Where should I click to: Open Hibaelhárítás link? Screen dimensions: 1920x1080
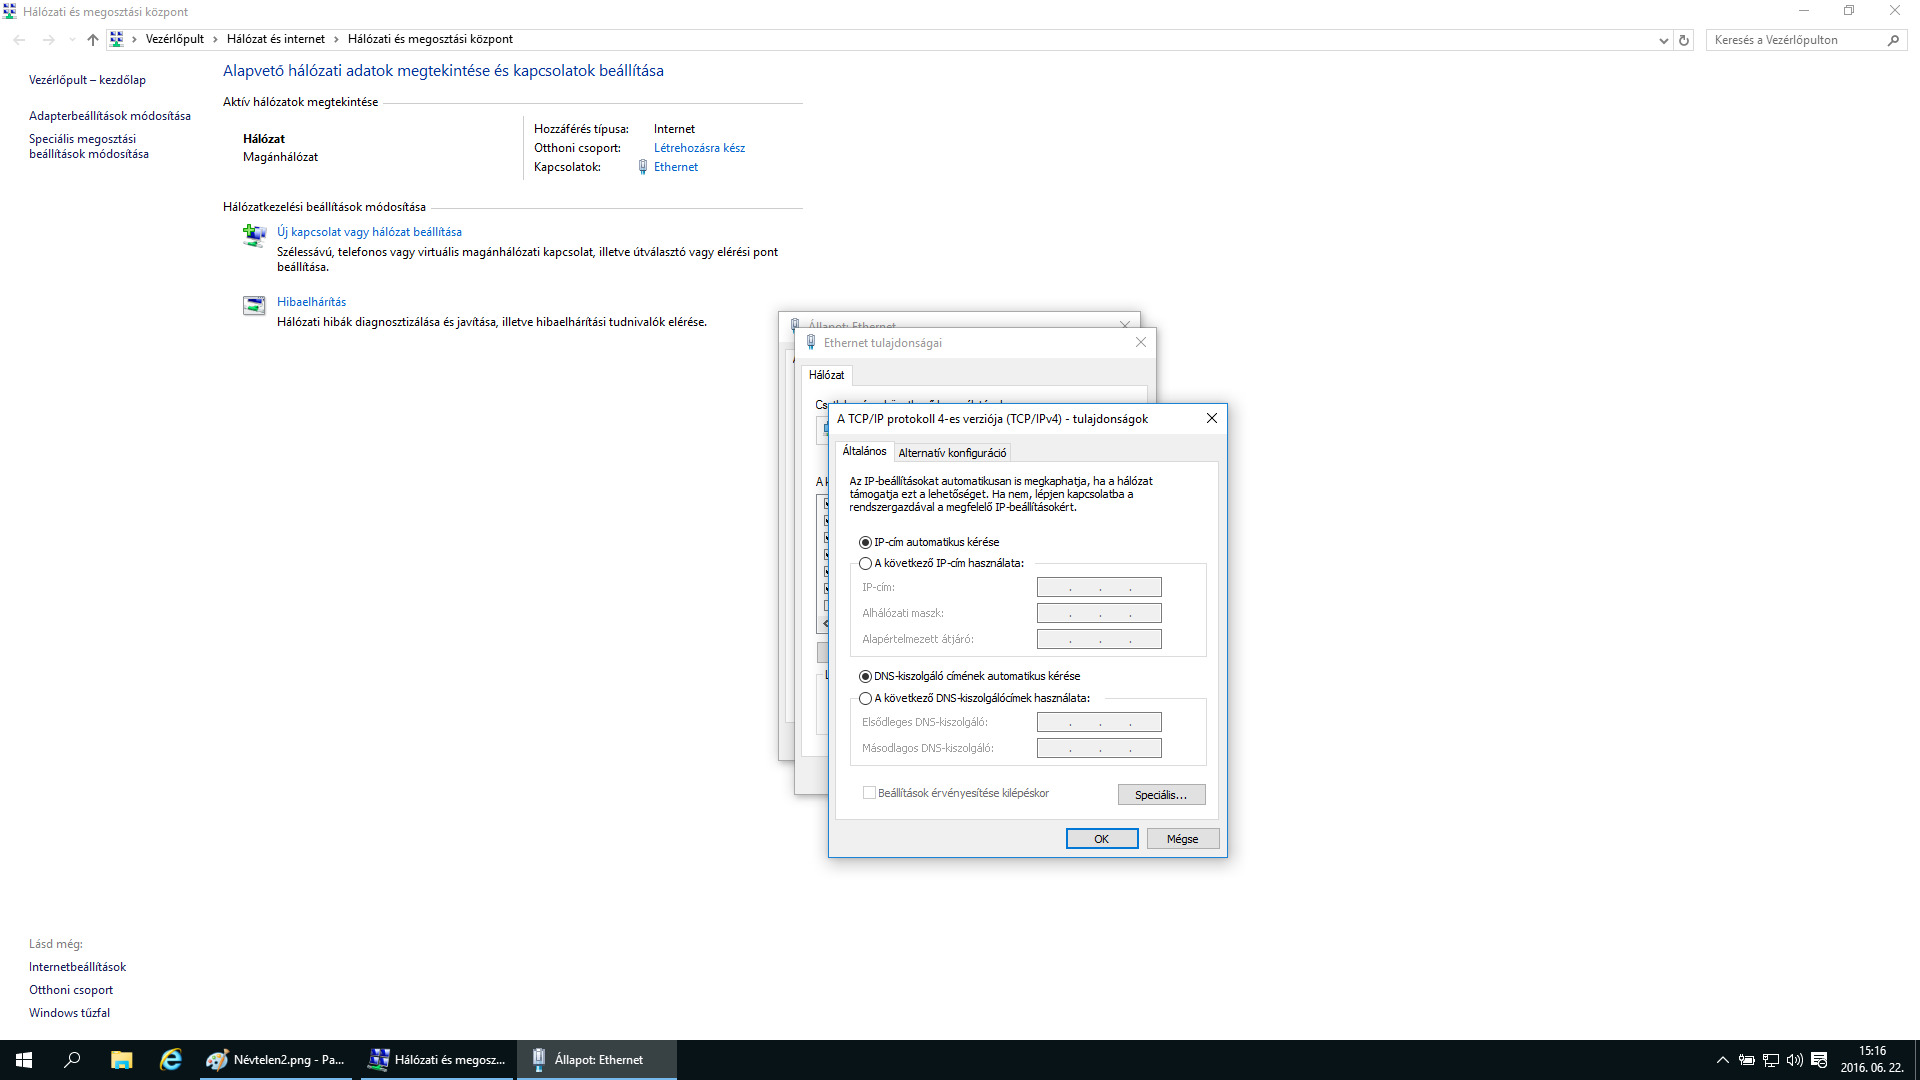pos(311,302)
